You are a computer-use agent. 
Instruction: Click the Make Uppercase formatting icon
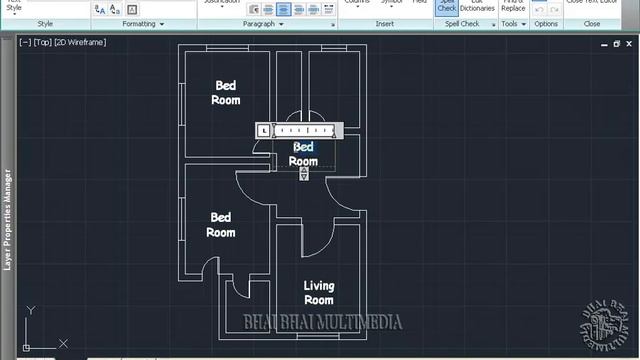click(100, 9)
